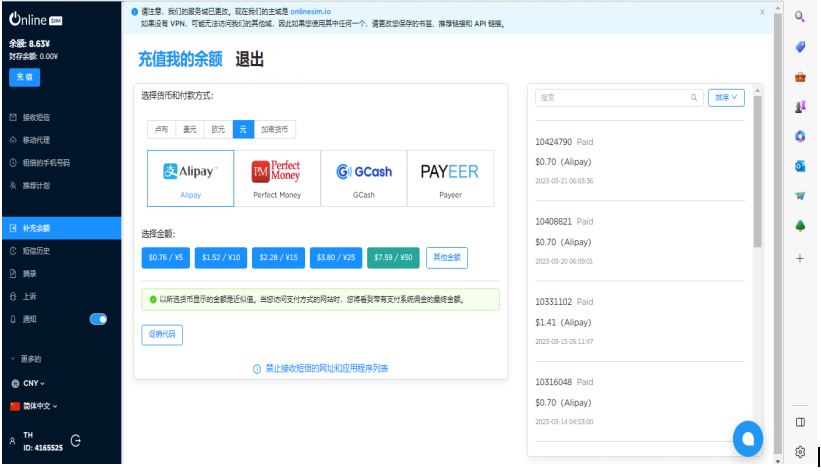Select the Alipay payment method
This screenshot has width=821, height=471.
click(191, 178)
